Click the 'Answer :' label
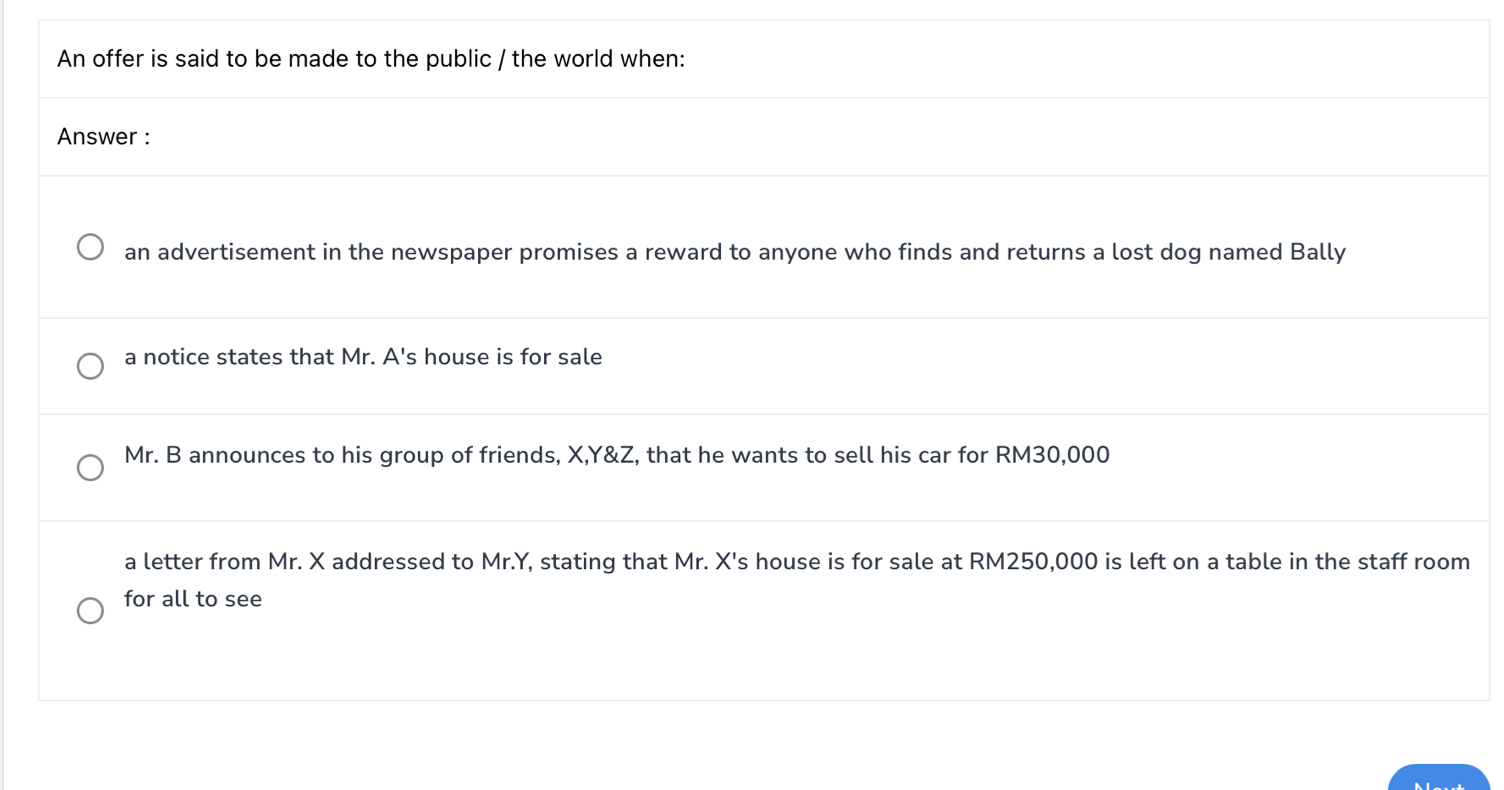This screenshot has width=1504, height=790. point(103,137)
